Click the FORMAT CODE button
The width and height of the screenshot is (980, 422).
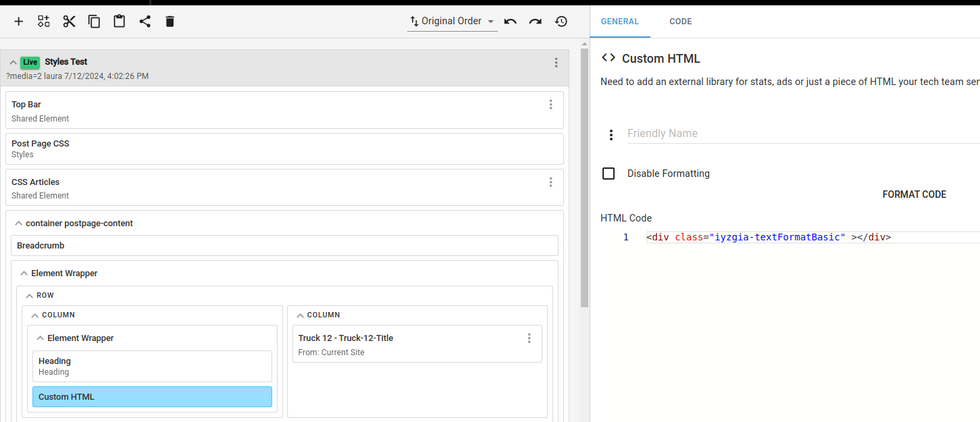(x=914, y=195)
